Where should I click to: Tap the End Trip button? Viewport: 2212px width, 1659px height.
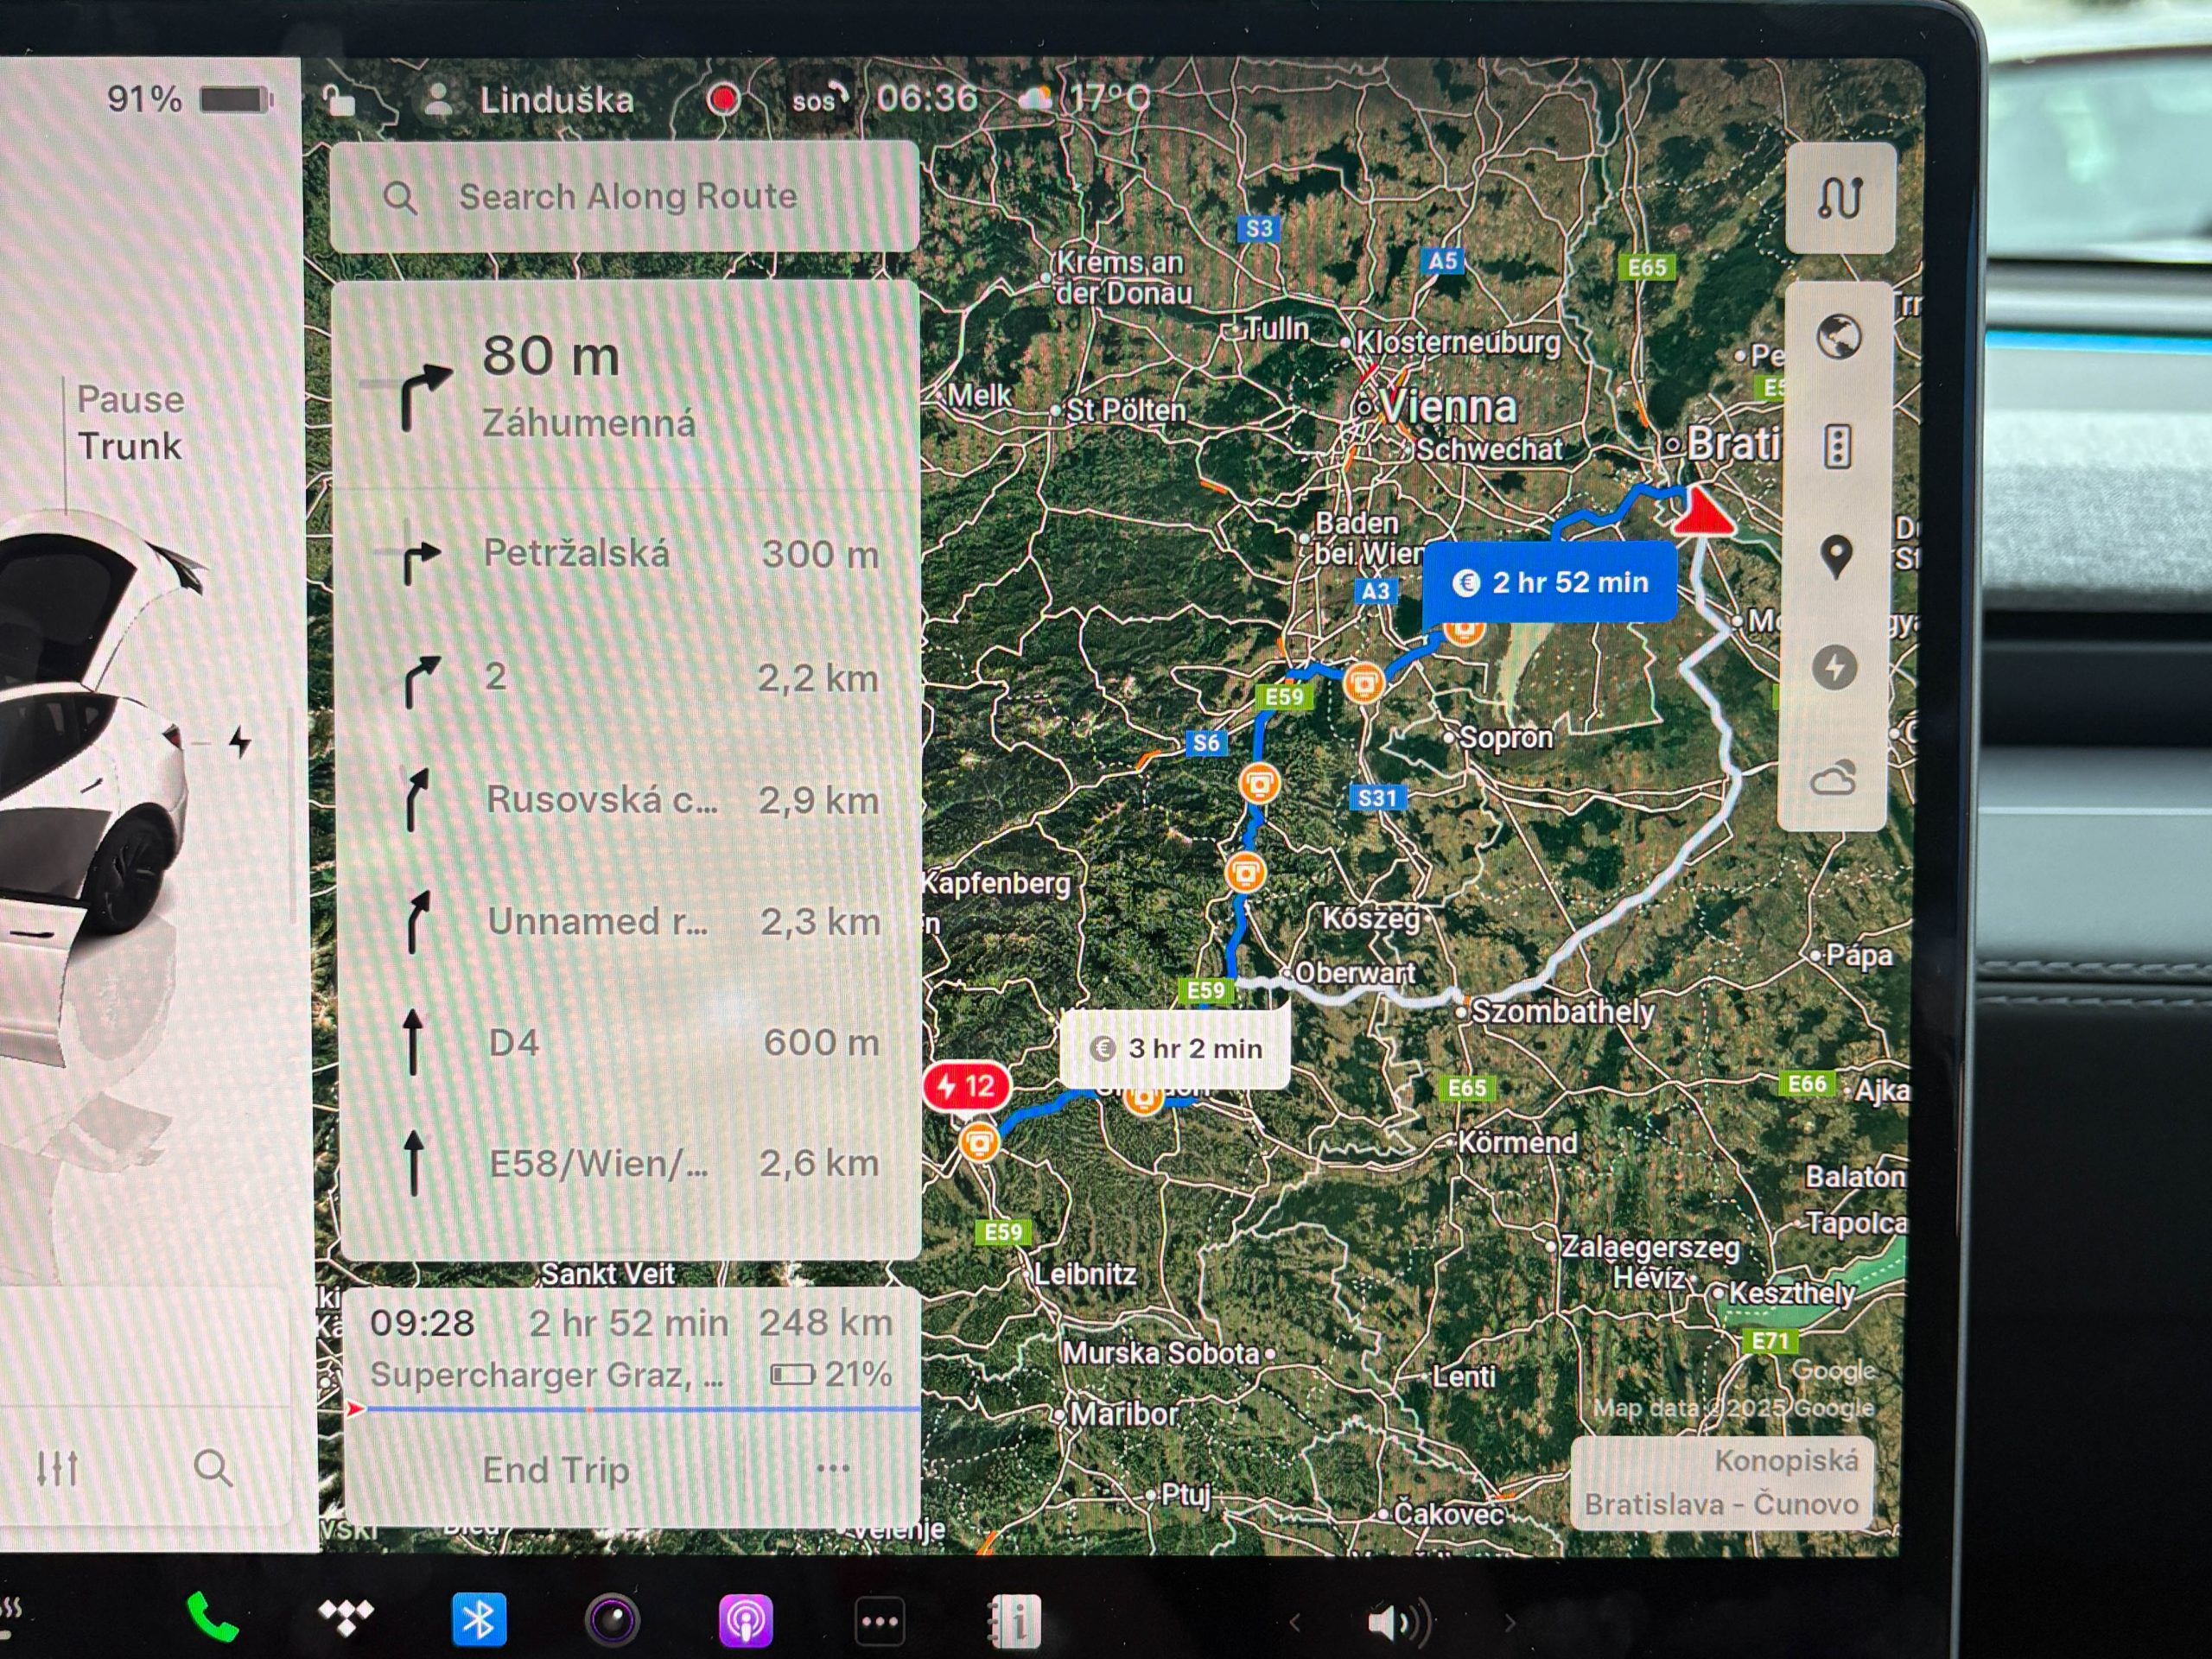[x=556, y=1470]
